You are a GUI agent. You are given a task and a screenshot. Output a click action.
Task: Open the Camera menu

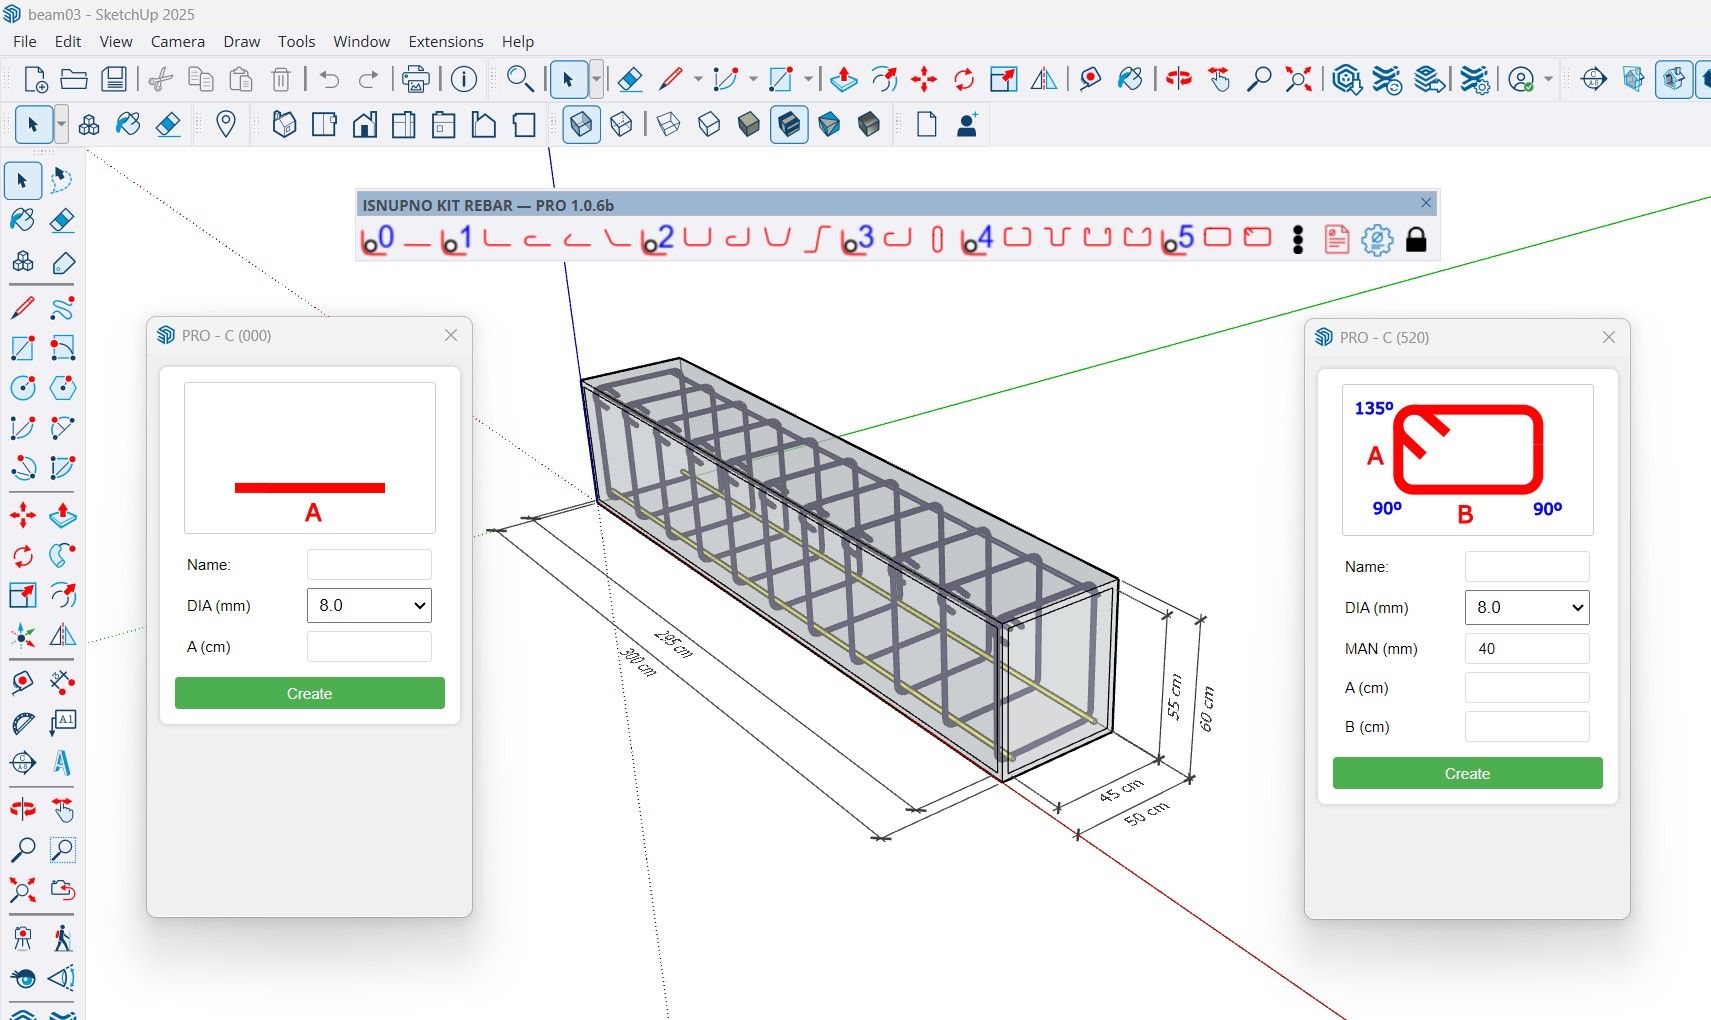[177, 42]
